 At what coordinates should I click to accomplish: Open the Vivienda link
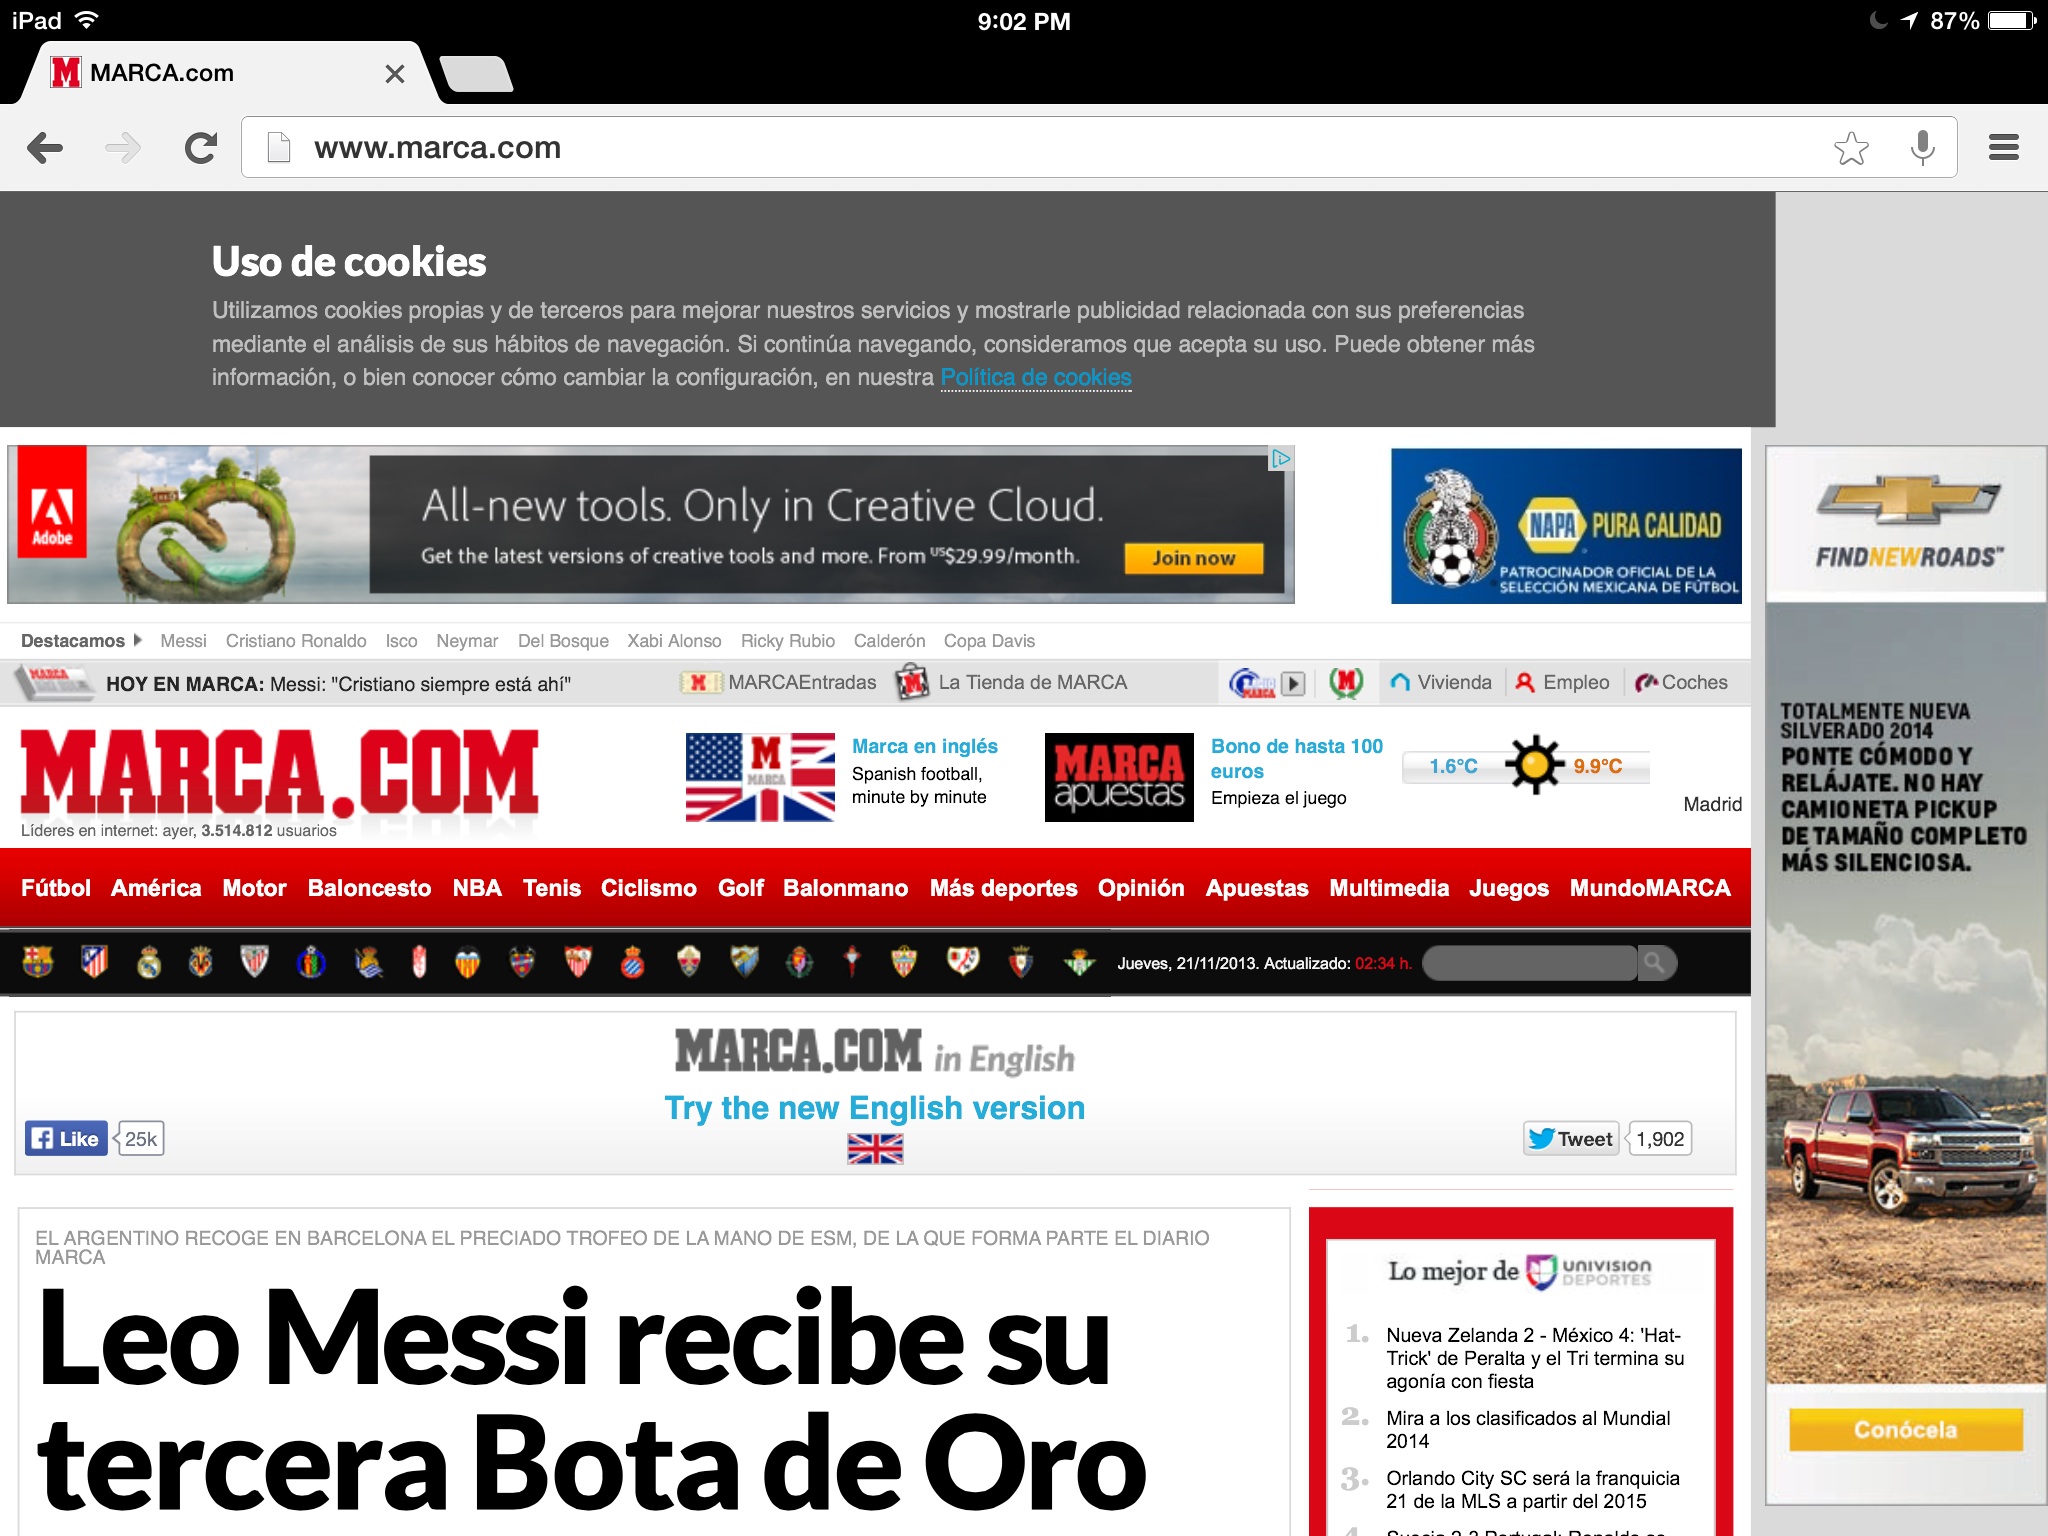pyautogui.click(x=1441, y=683)
